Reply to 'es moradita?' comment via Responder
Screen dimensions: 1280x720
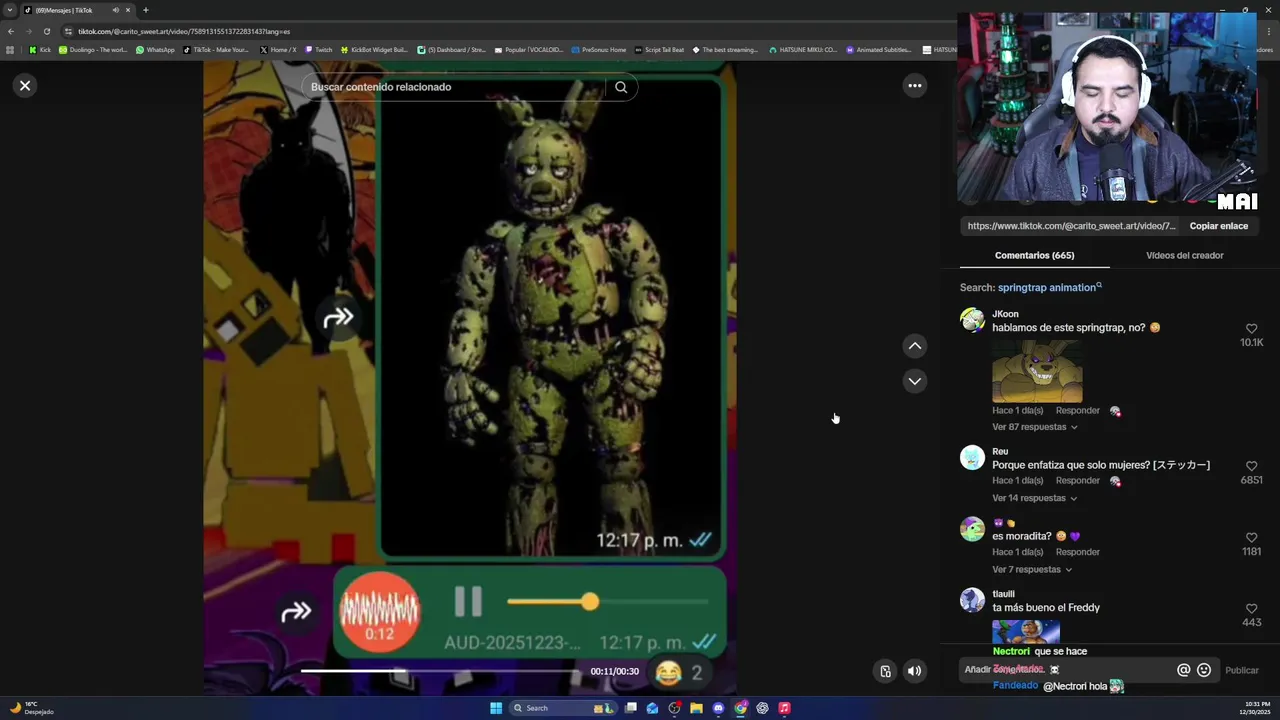pyautogui.click(x=1077, y=552)
